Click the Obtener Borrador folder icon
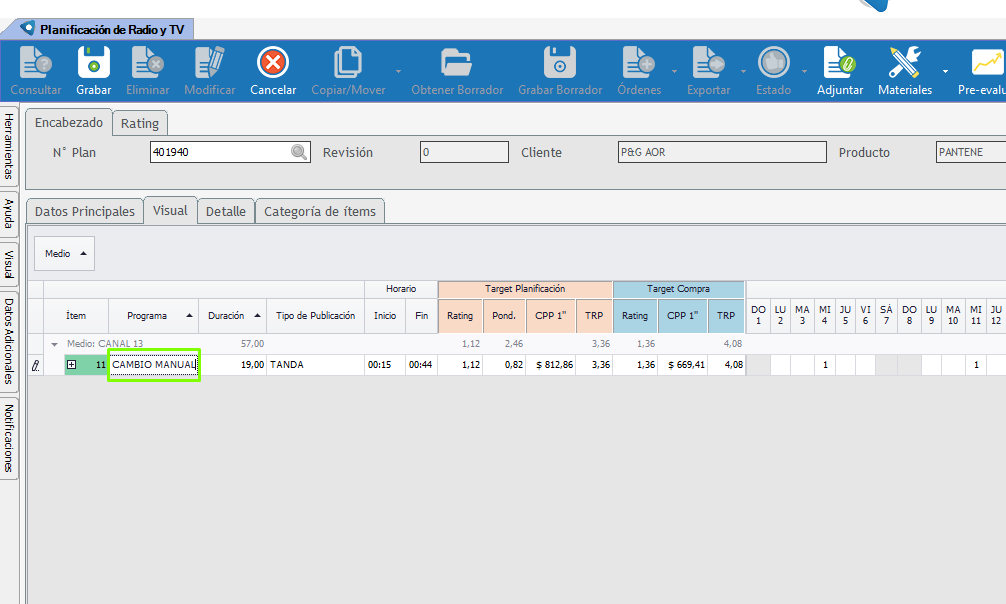Viewport: 1006px width, 604px height. pyautogui.click(x=457, y=63)
